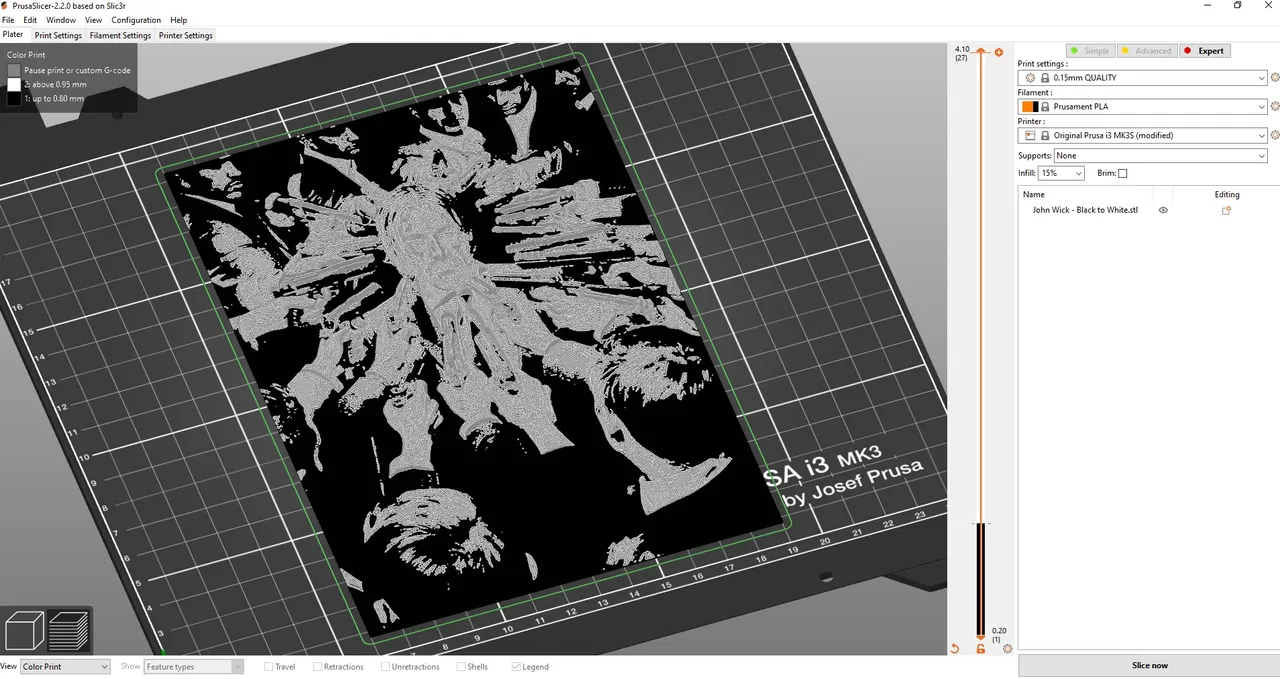Viewport: 1280px width, 679px height.
Task: Maximize the PrusaSlicer window
Action: point(1237,5)
